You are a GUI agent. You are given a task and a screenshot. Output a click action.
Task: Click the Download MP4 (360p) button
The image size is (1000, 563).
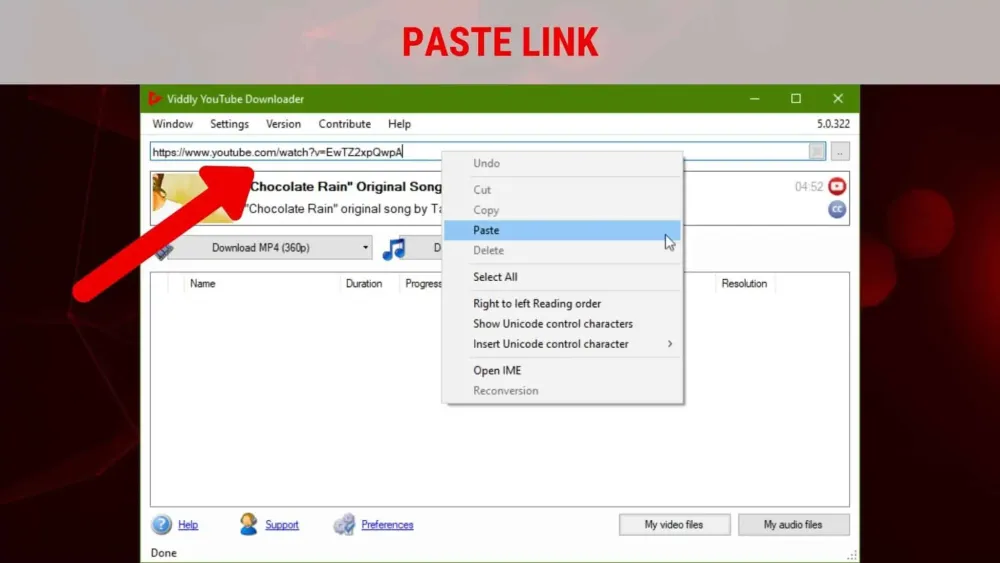coord(261,248)
